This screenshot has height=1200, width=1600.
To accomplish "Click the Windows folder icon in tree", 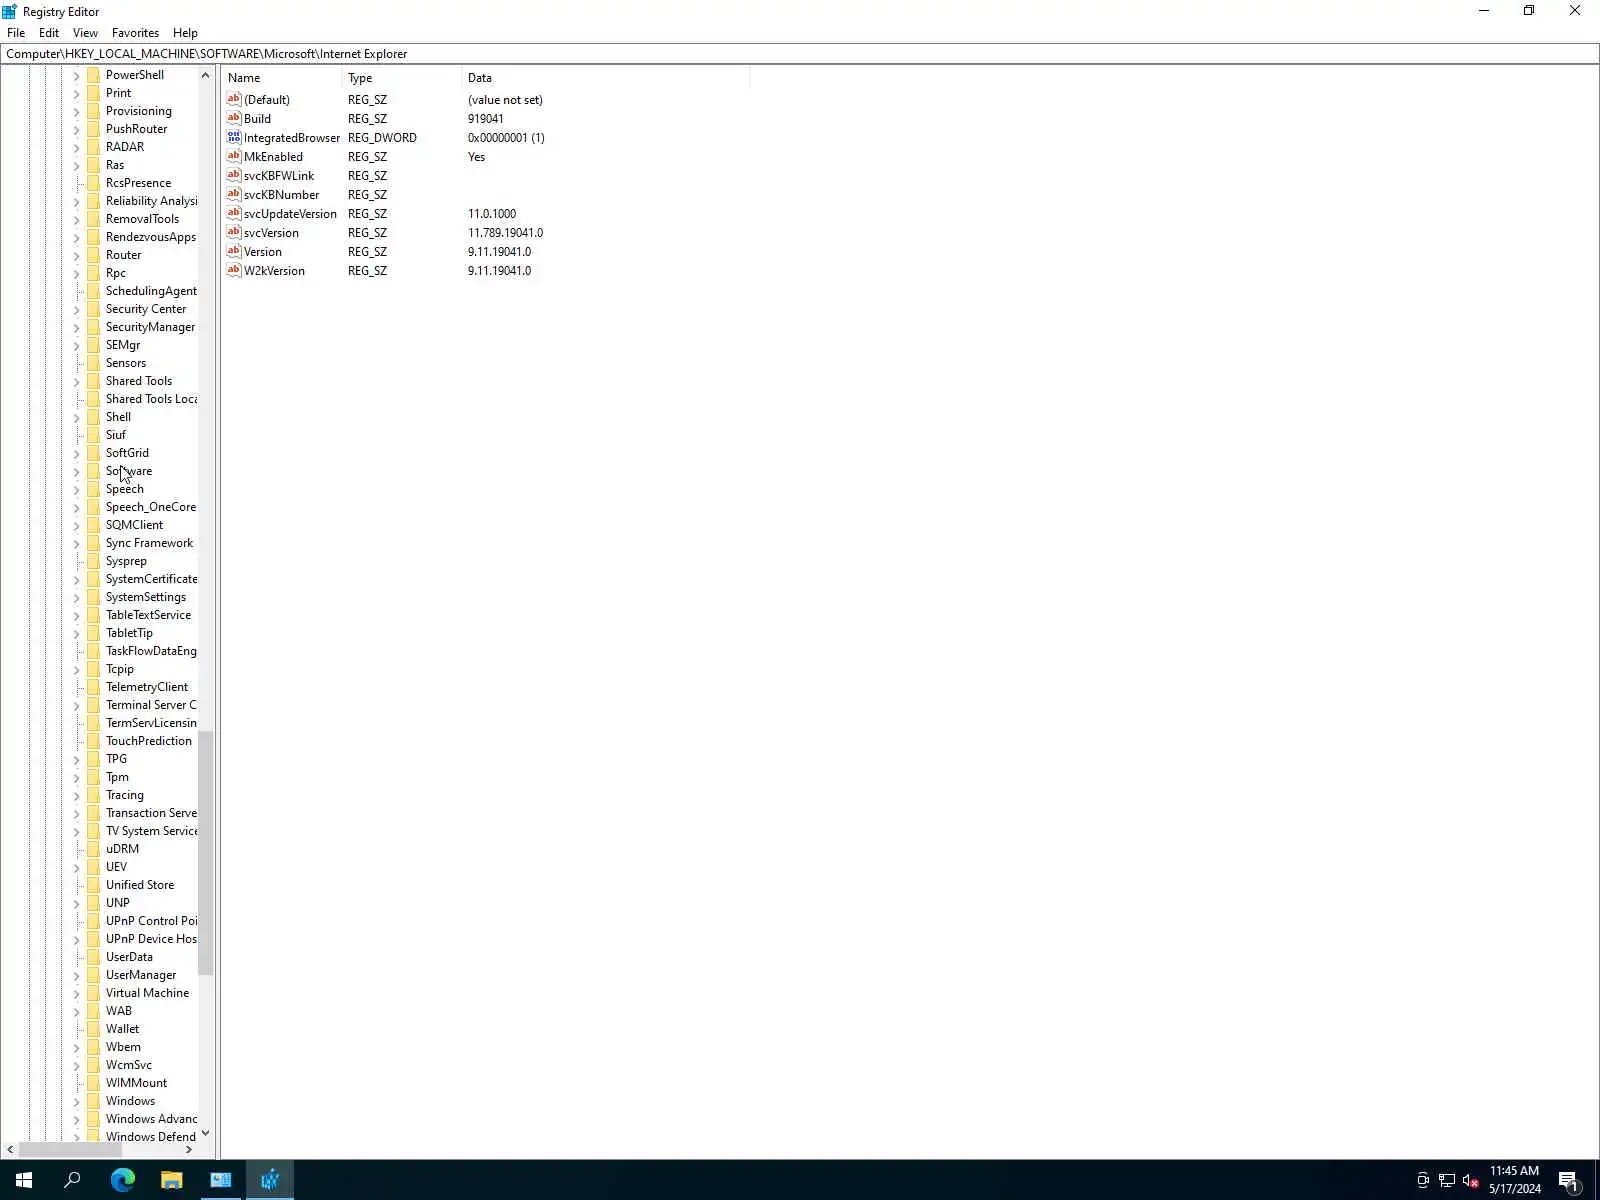I will (94, 1101).
